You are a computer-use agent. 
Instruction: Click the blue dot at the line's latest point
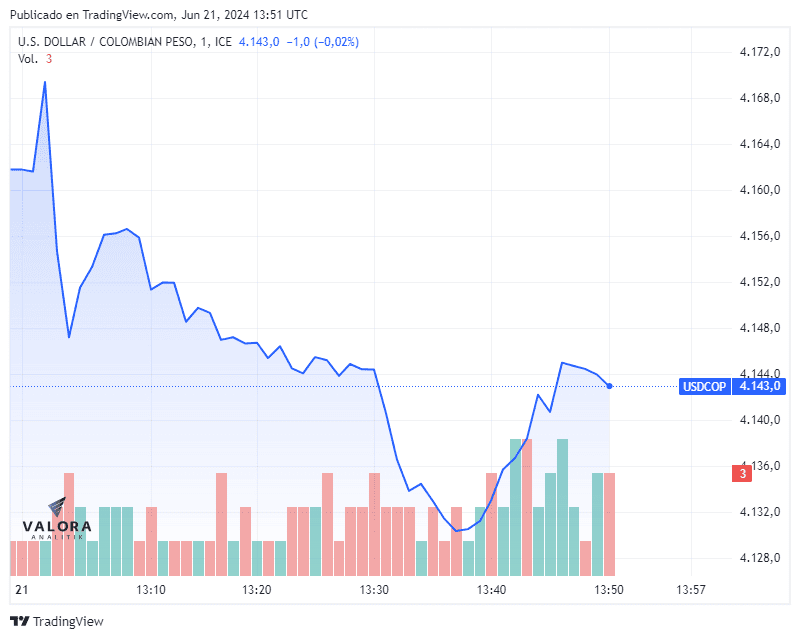[x=609, y=386]
